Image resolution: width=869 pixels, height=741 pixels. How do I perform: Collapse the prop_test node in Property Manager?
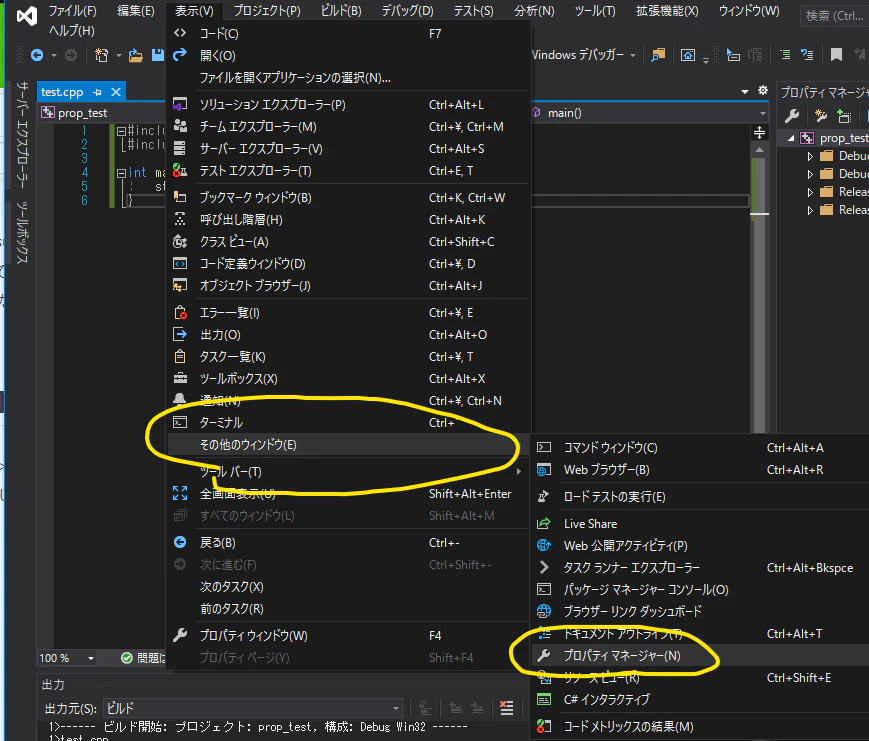click(791, 138)
